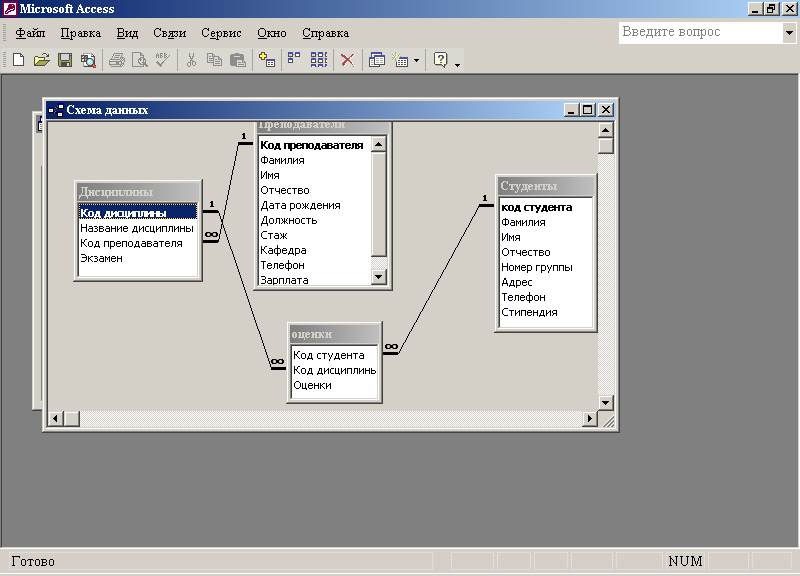The width and height of the screenshot is (800, 576).
Task: Select Название дисциплины field
Action: (138, 228)
